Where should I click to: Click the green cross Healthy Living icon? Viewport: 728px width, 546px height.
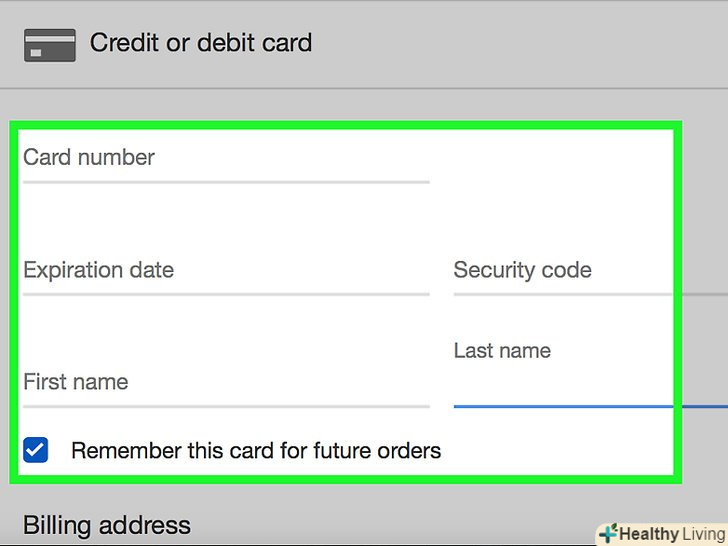tap(607, 533)
